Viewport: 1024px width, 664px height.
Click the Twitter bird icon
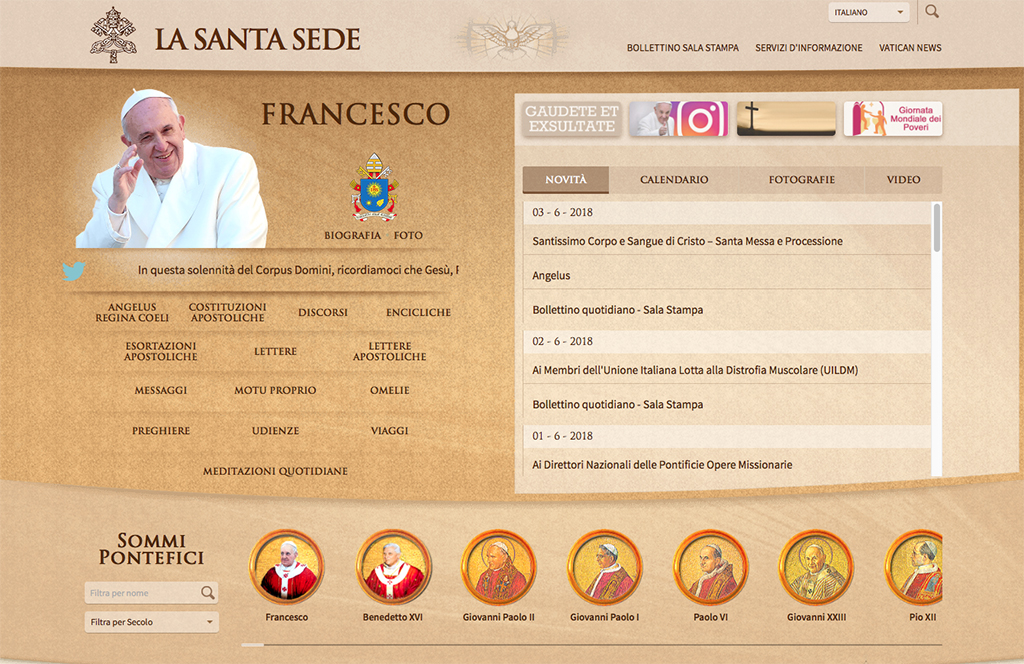pyautogui.click(x=74, y=271)
